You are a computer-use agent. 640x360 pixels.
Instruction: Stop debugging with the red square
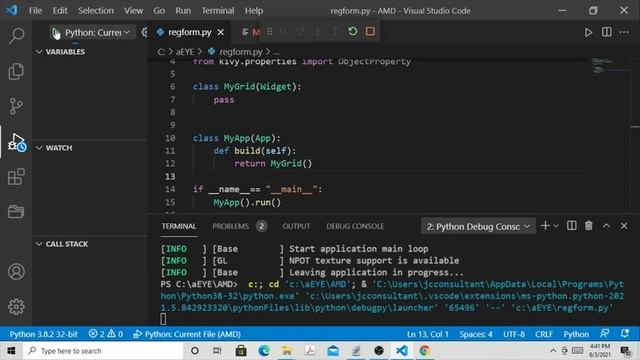pyautogui.click(x=370, y=31)
